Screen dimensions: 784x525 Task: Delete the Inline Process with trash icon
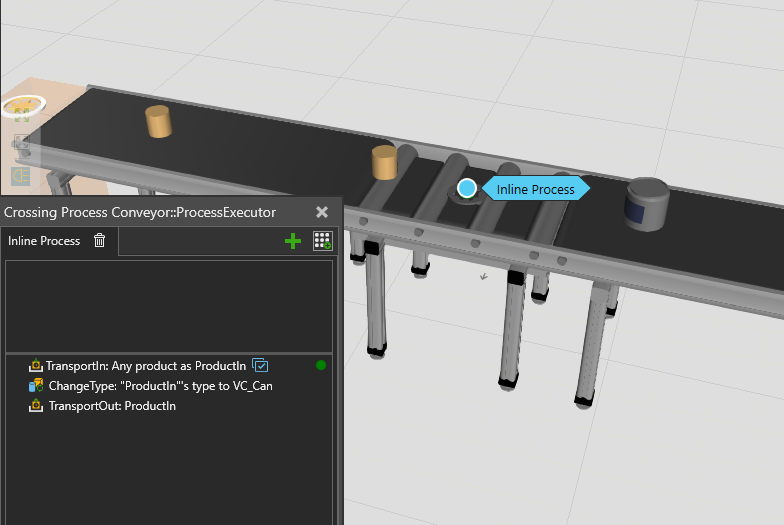(99, 241)
